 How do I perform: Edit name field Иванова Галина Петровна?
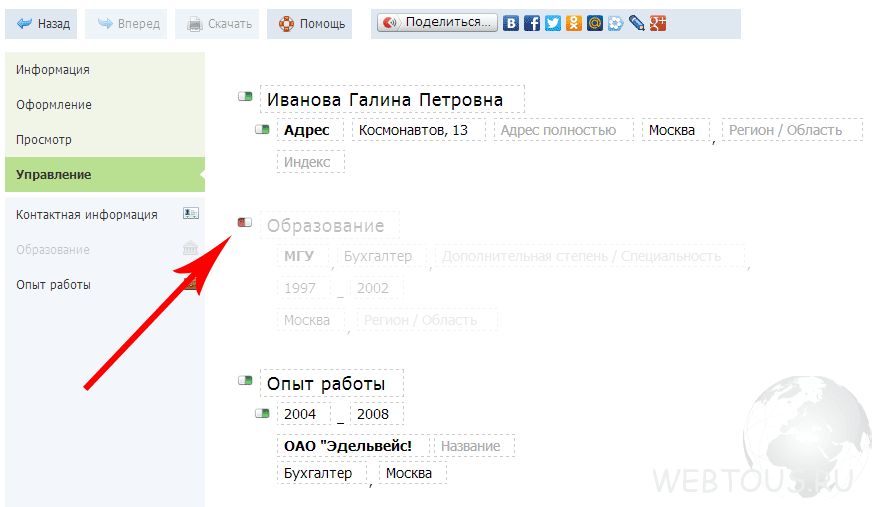click(x=392, y=100)
